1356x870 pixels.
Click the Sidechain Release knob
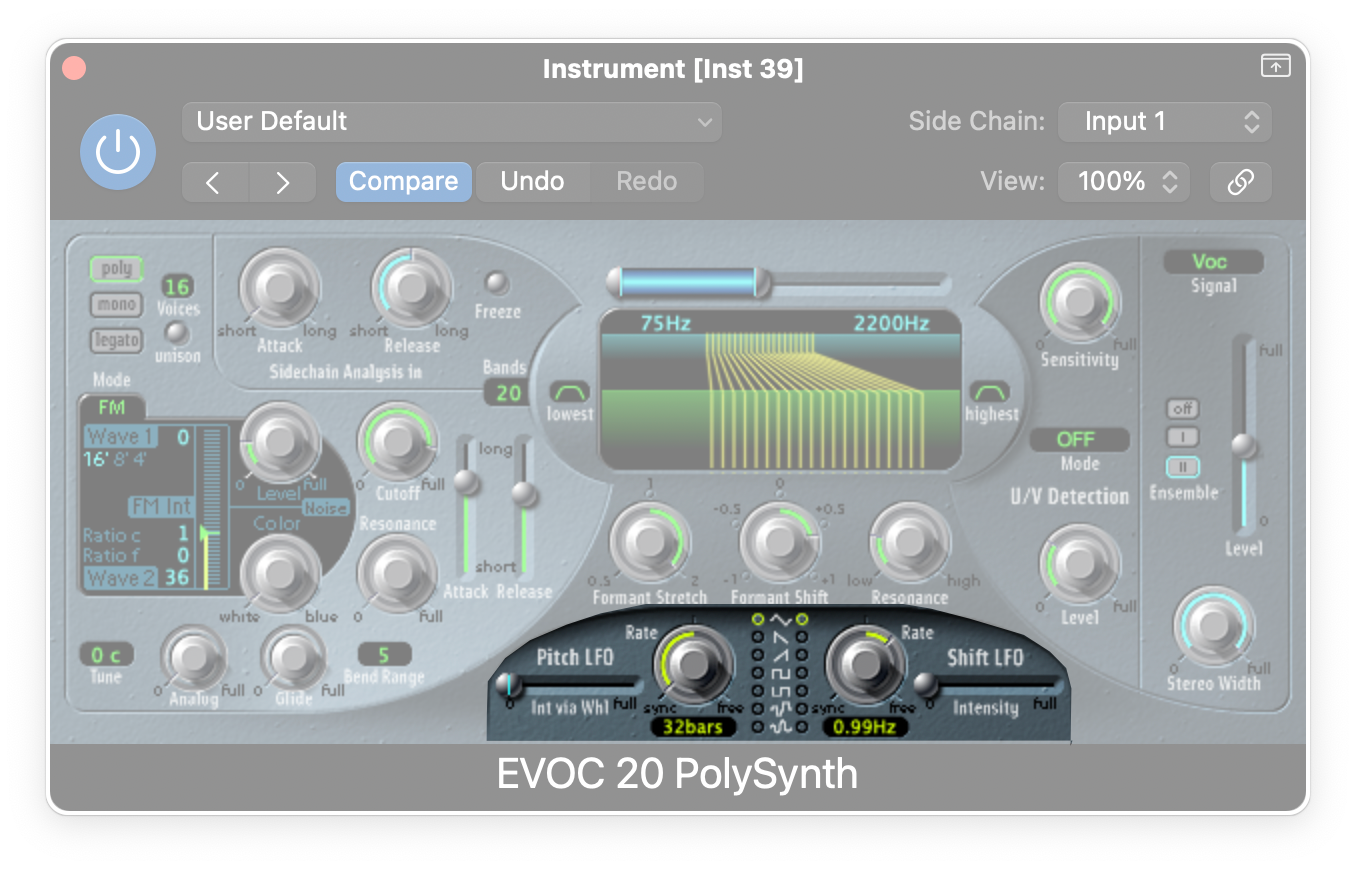point(412,288)
